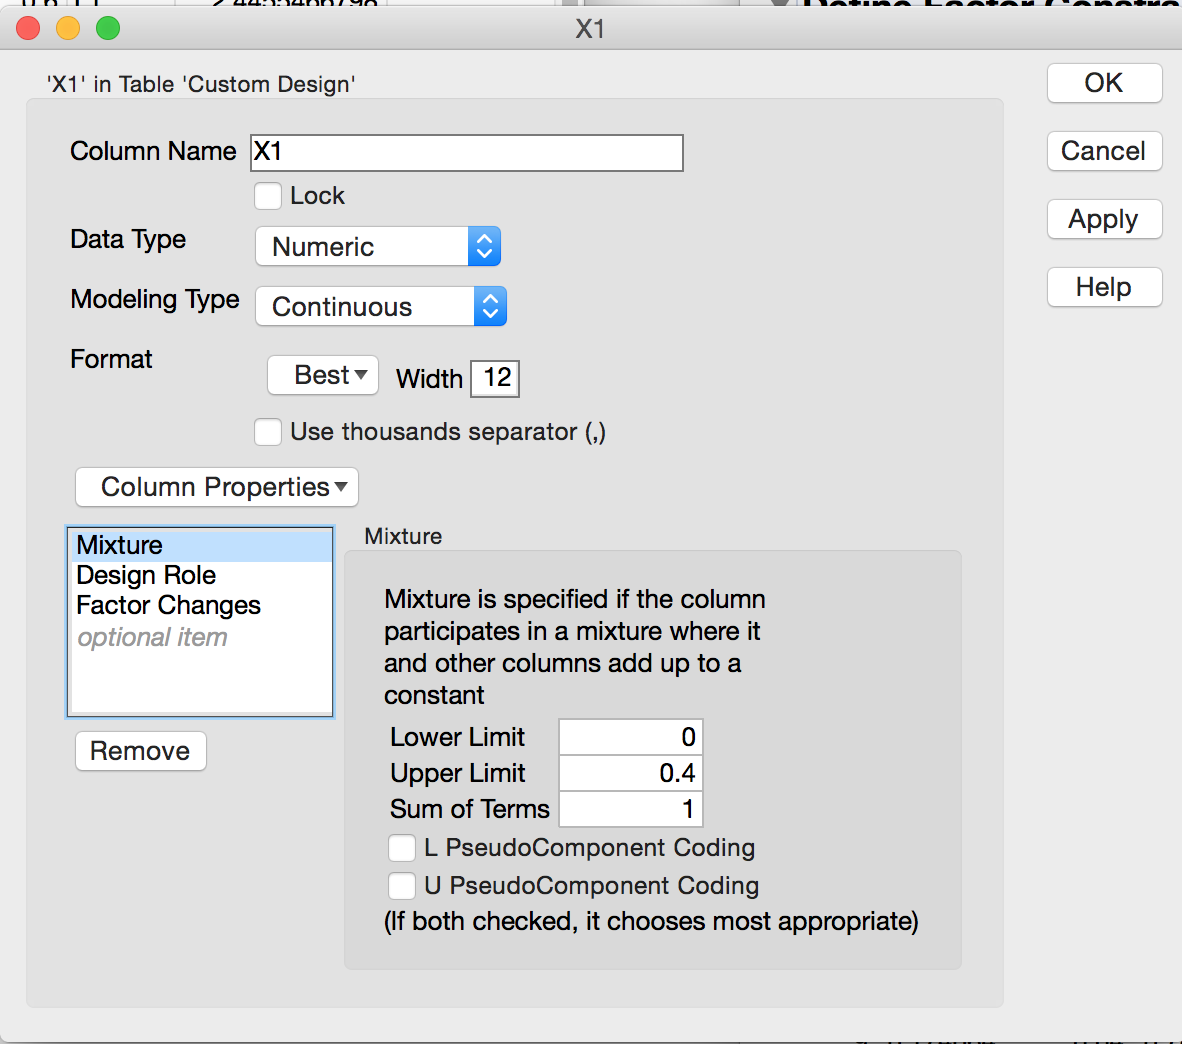Screen dimensions: 1182x1044
Task: Click the Remove button
Action: click(x=141, y=751)
